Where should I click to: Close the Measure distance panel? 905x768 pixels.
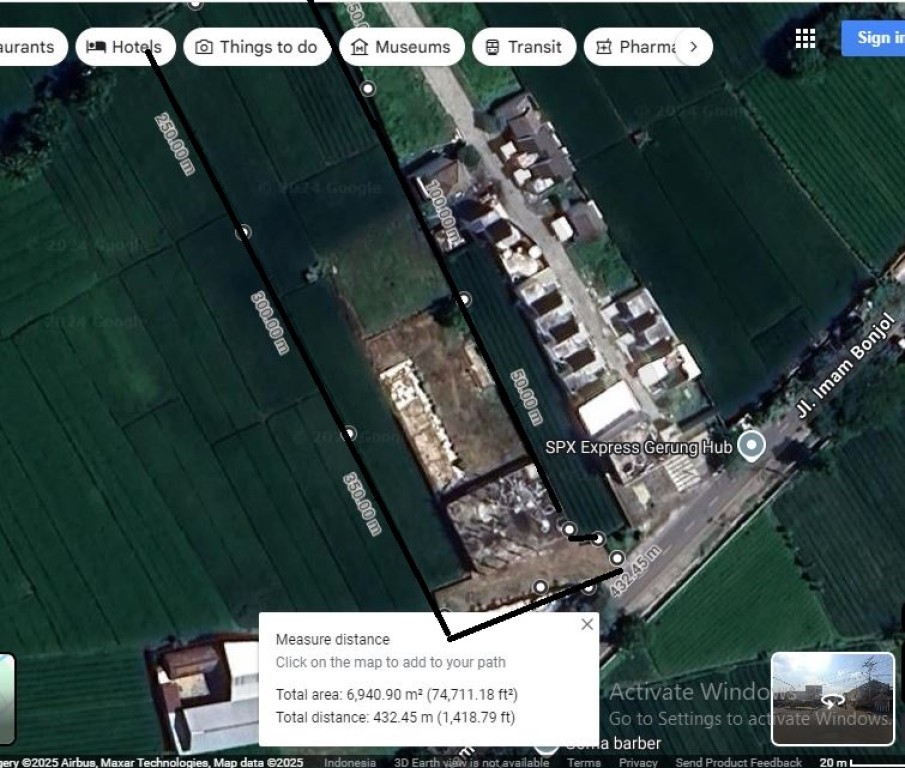tap(587, 624)
